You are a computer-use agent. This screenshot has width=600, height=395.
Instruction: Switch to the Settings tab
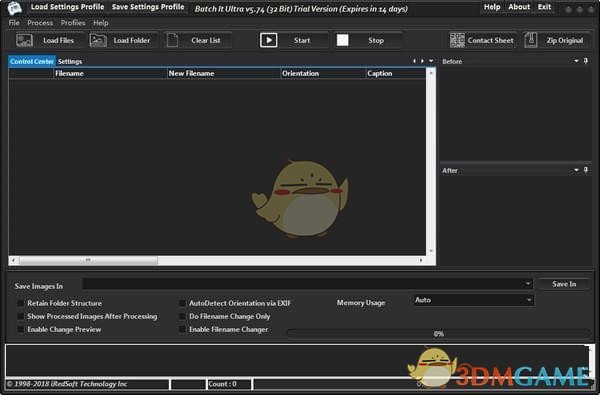(70, 61)
